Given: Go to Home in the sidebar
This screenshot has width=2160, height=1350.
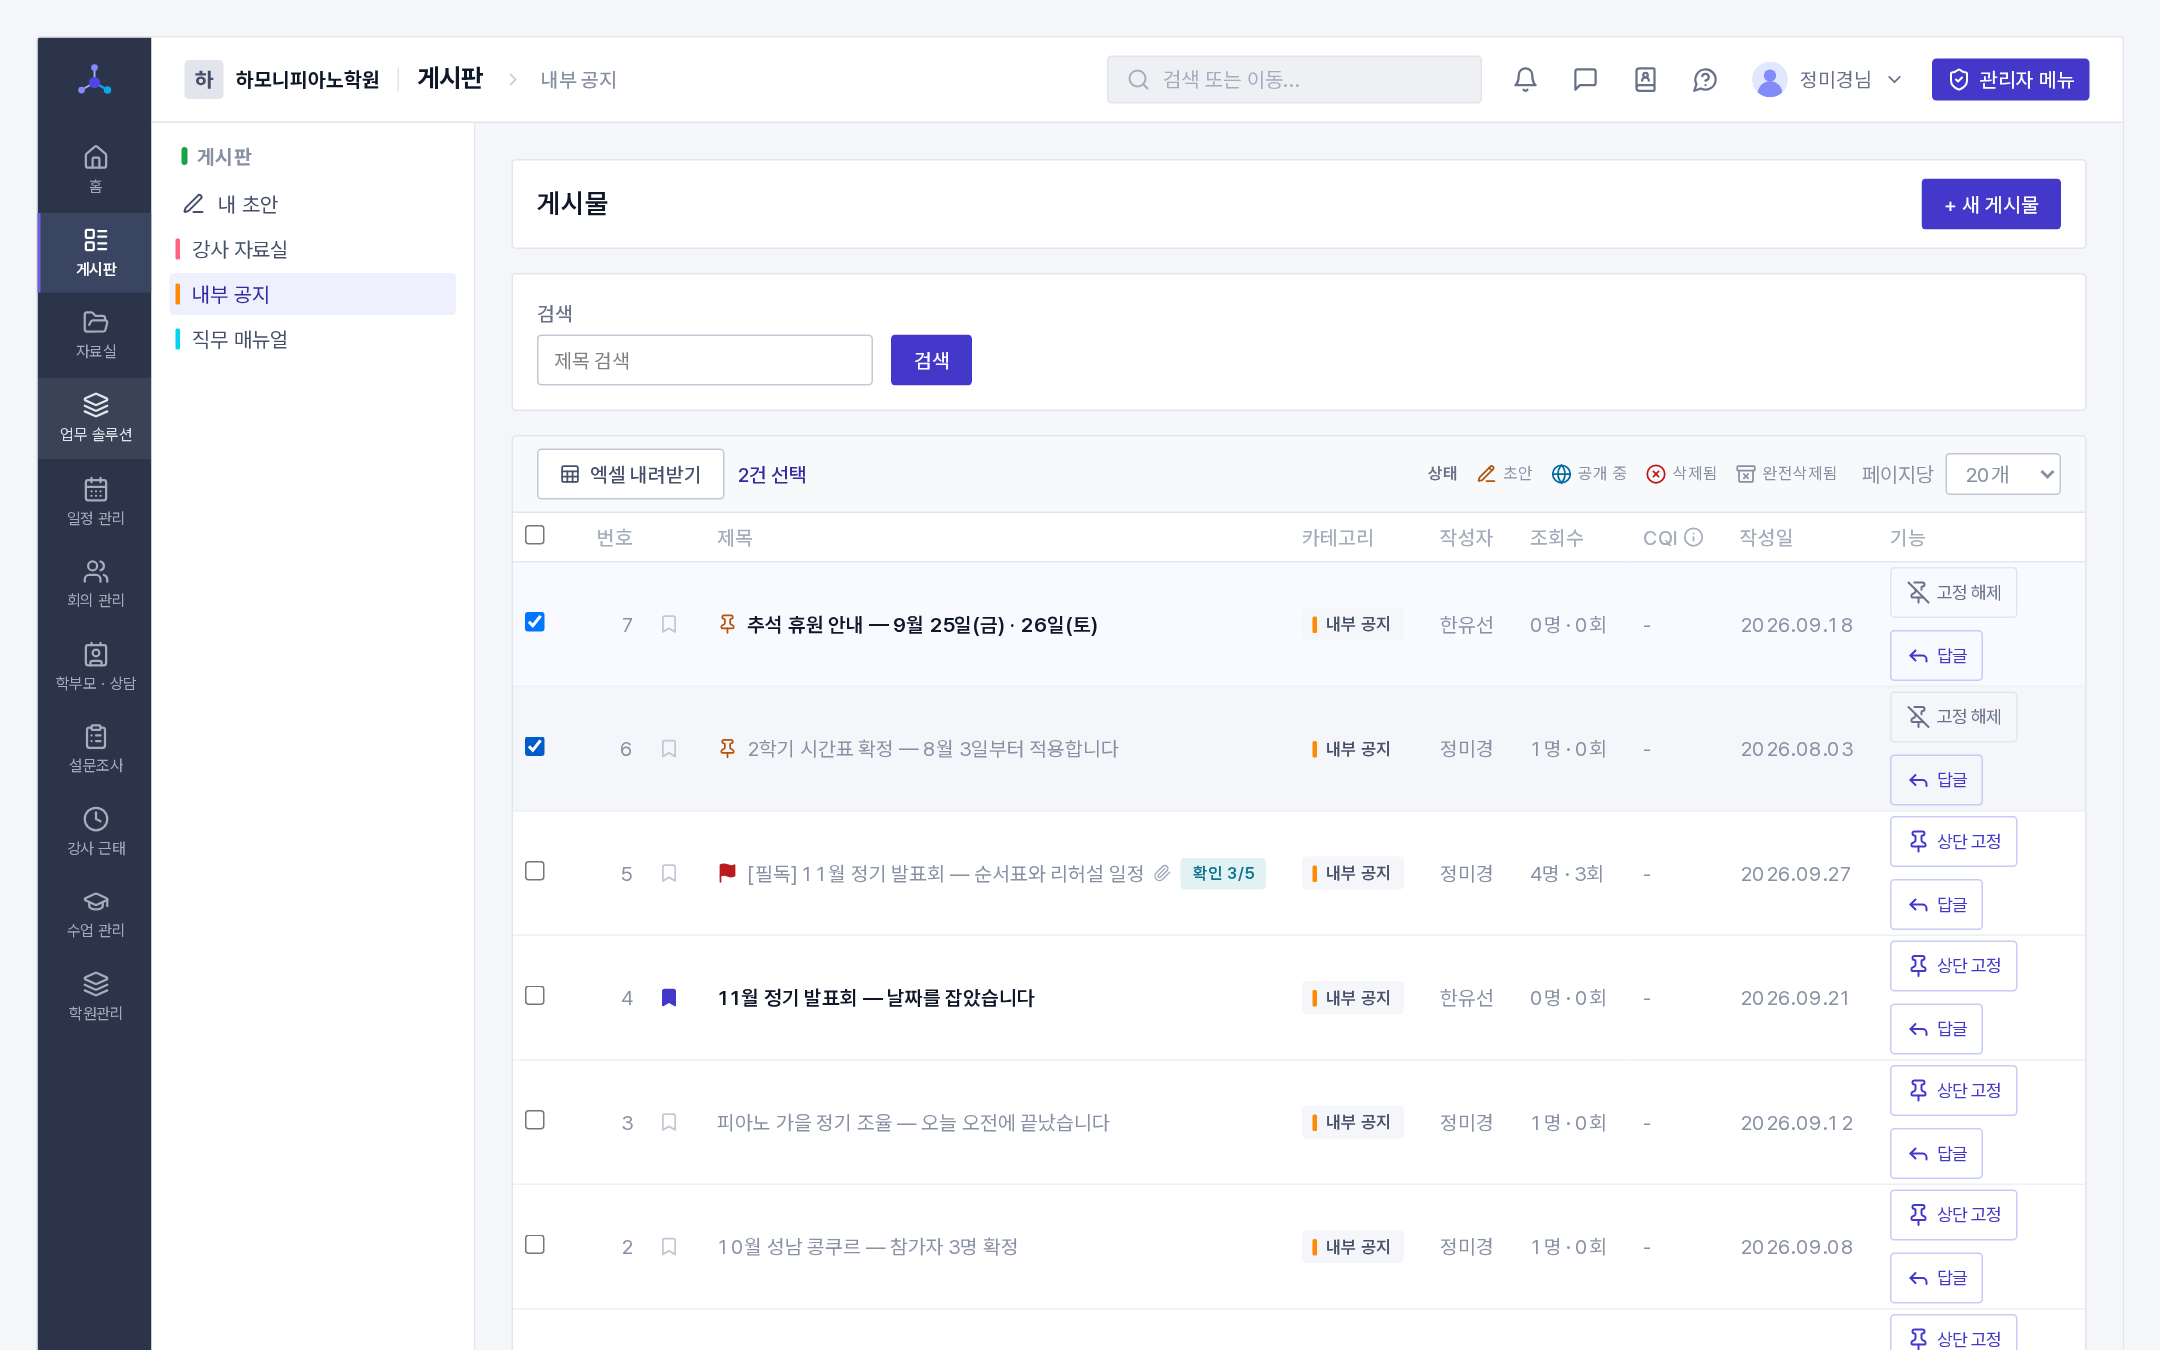Looking at the screenshot, I should point(95,169).
